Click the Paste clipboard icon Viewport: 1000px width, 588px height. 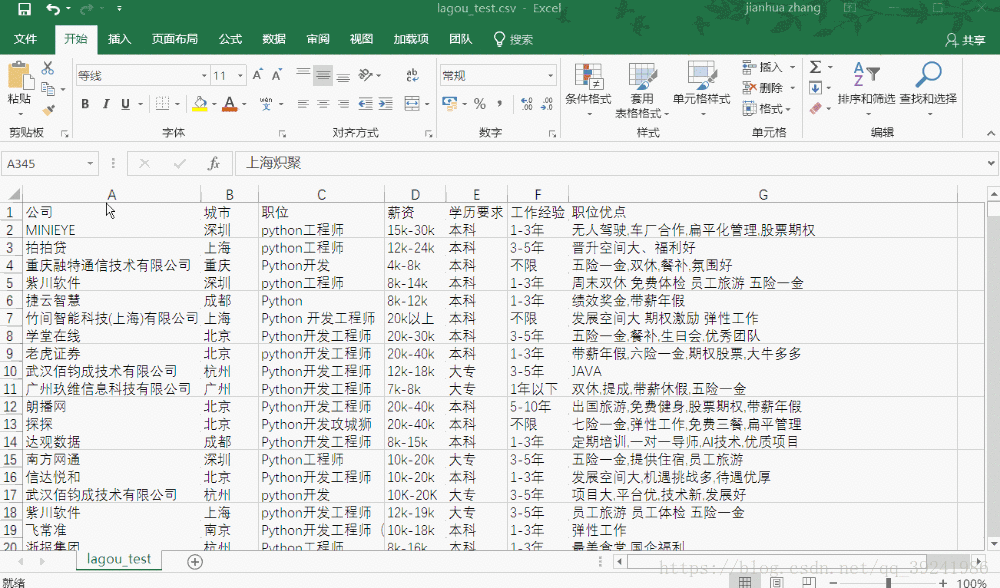19,75
